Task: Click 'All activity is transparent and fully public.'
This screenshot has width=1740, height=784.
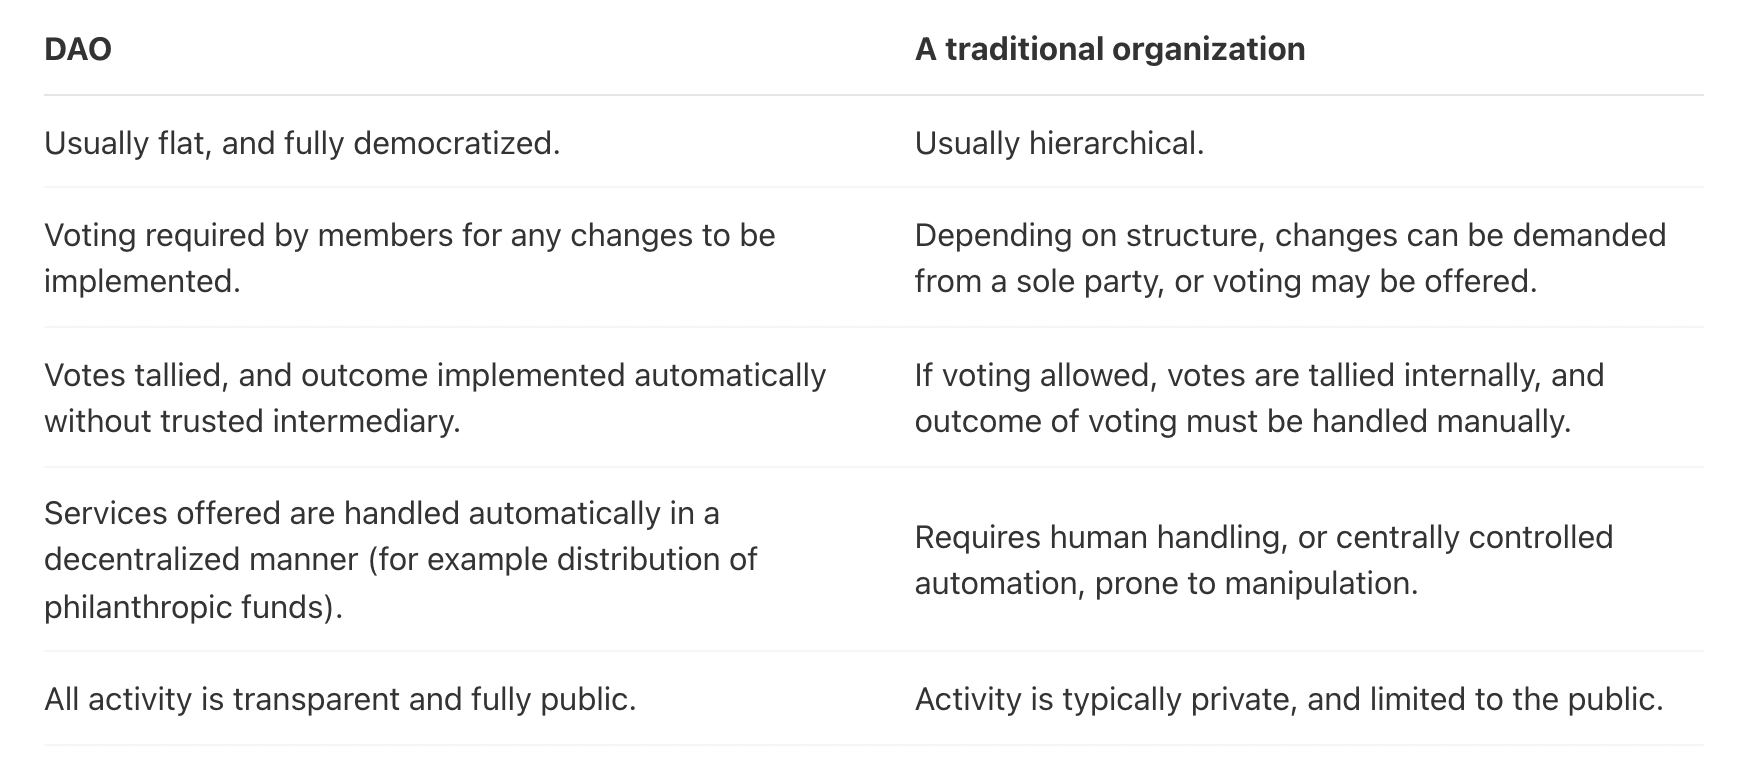Action: pos(340,699)
